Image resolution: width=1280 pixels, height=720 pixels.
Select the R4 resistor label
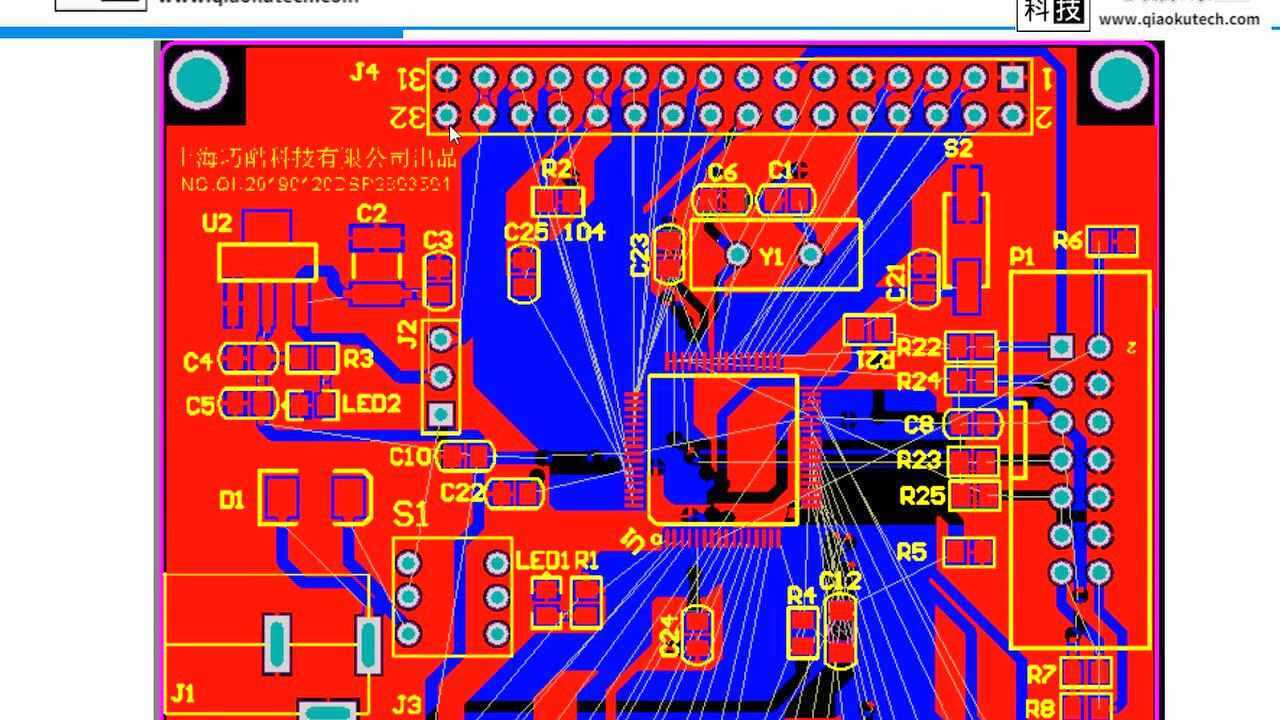pyautogui.click(x=802, y=596)
